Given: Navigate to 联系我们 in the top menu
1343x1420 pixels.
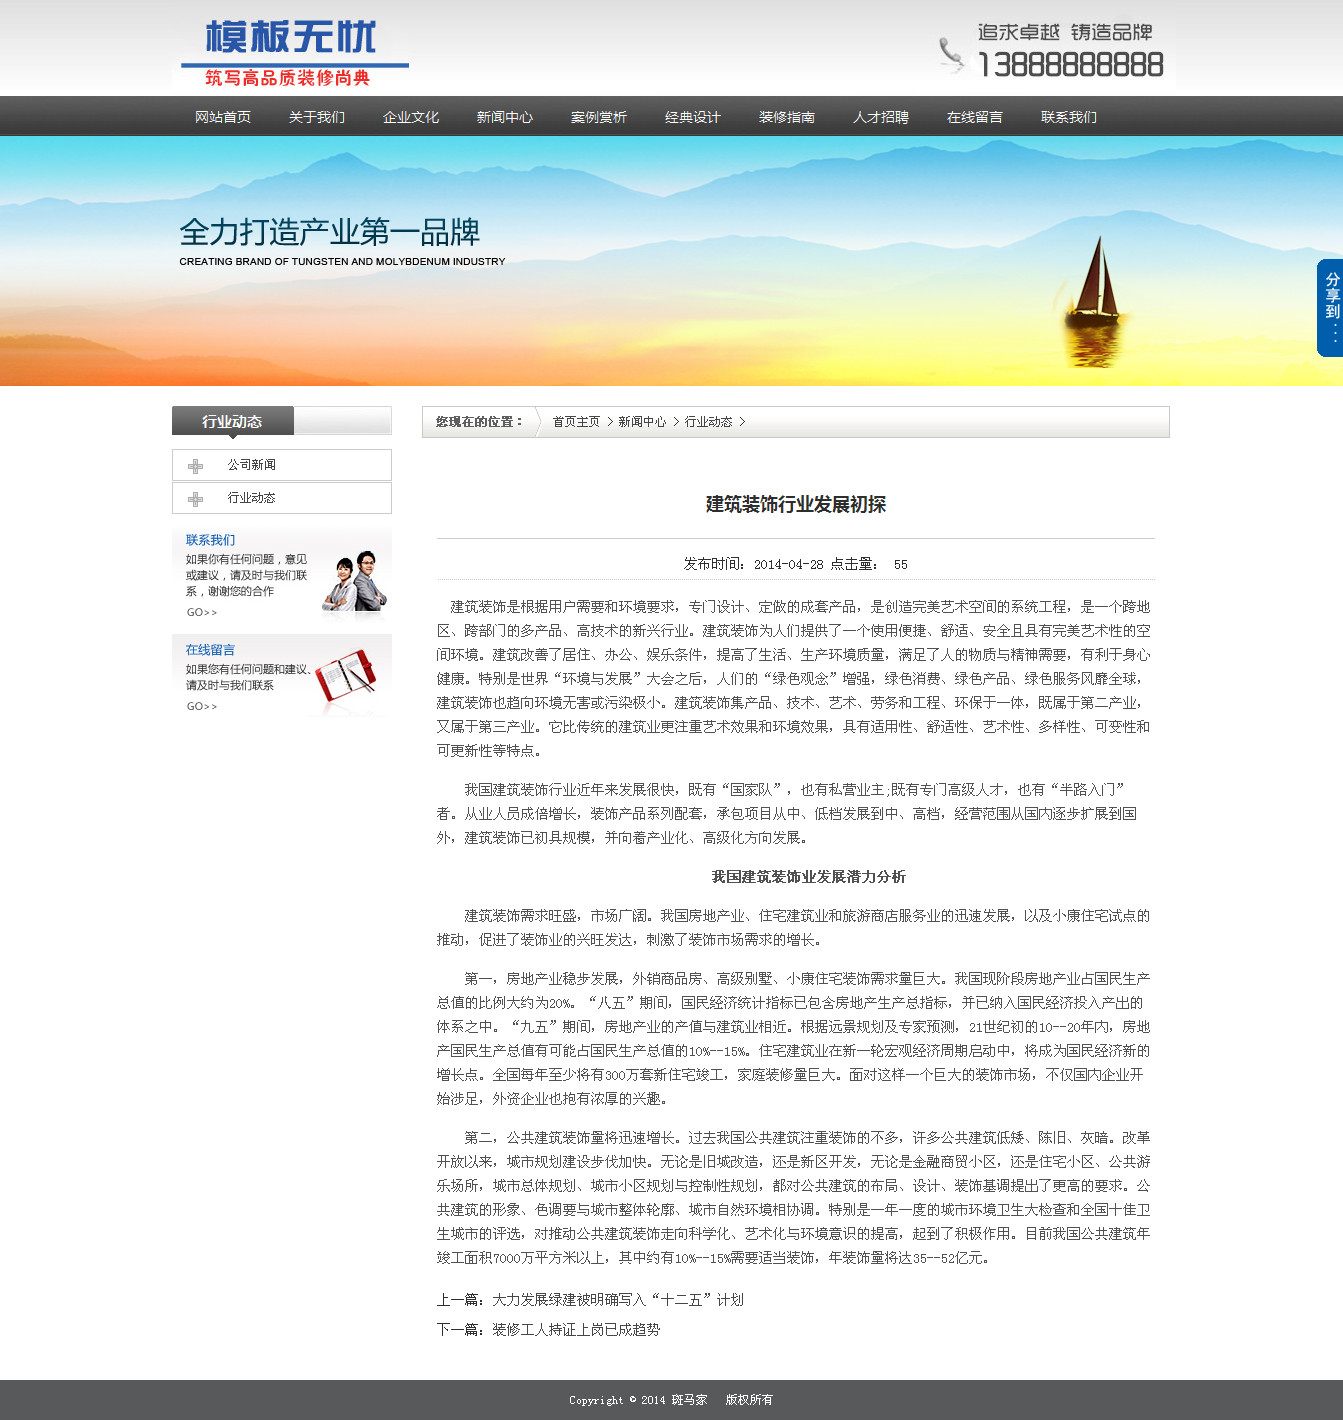Looking at the screenshot, I should (x=1069, y=117).
